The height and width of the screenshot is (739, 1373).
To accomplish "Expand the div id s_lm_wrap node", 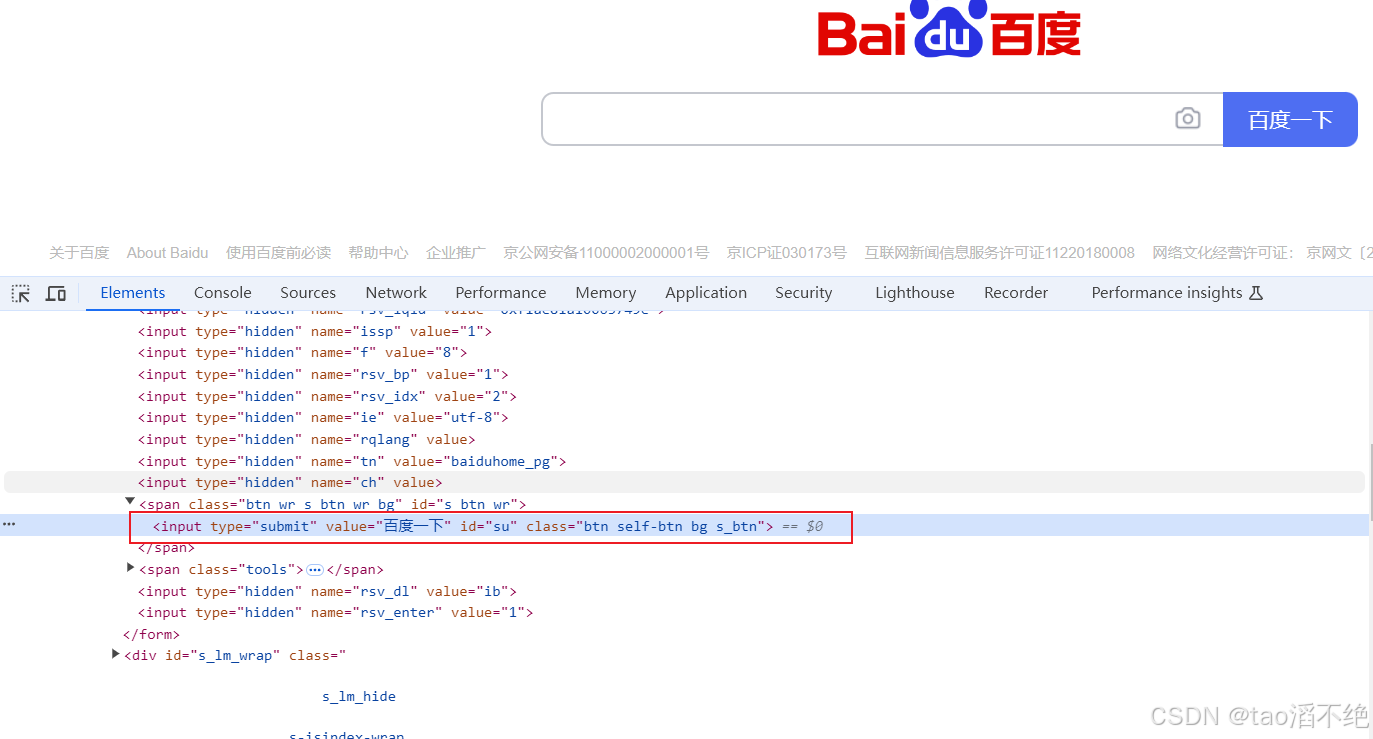I will (x=116, y=654).
